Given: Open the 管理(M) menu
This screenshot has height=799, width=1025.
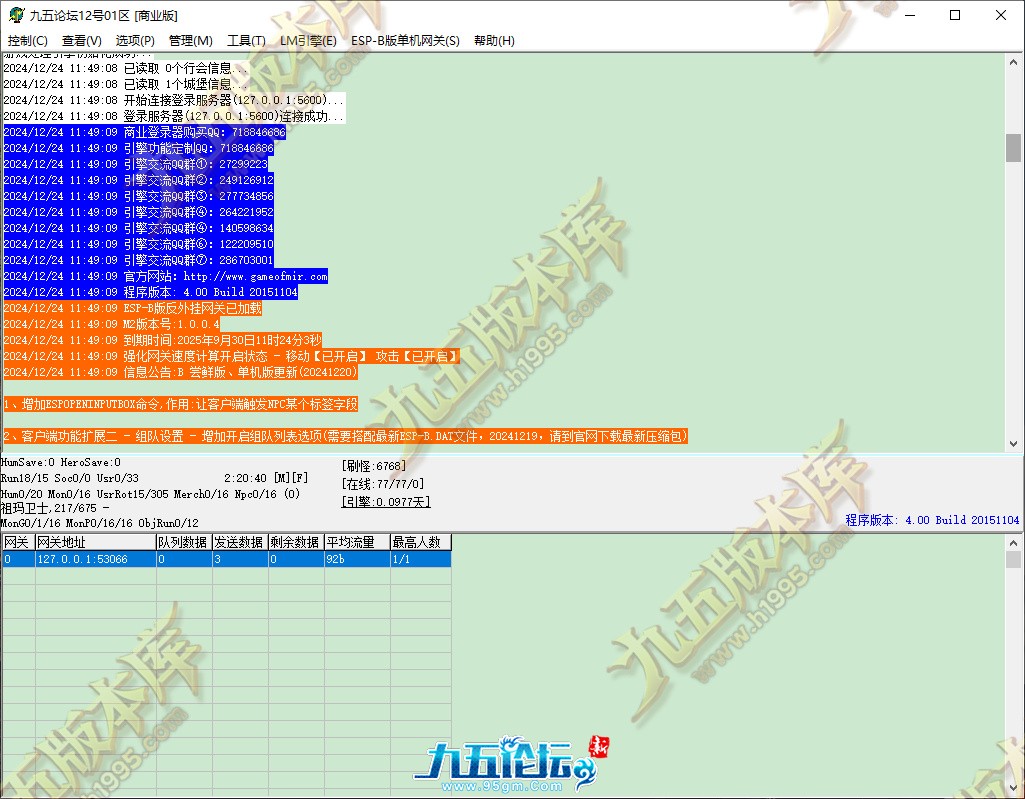Looking at the screenshot, I should tap(190, 41).
